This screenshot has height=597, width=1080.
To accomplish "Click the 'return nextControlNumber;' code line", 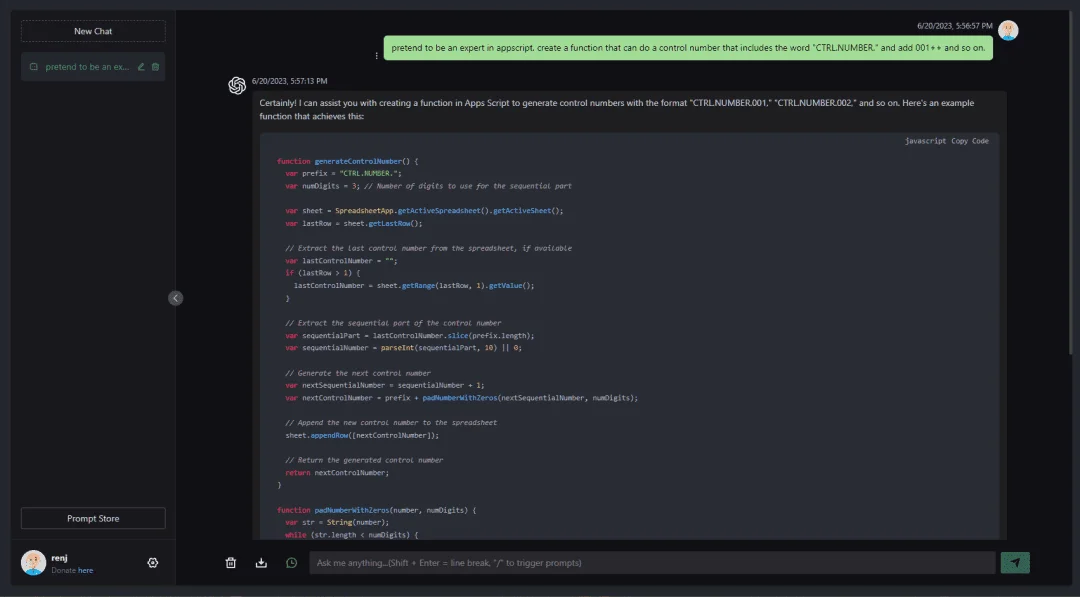I will click(337, 473).
